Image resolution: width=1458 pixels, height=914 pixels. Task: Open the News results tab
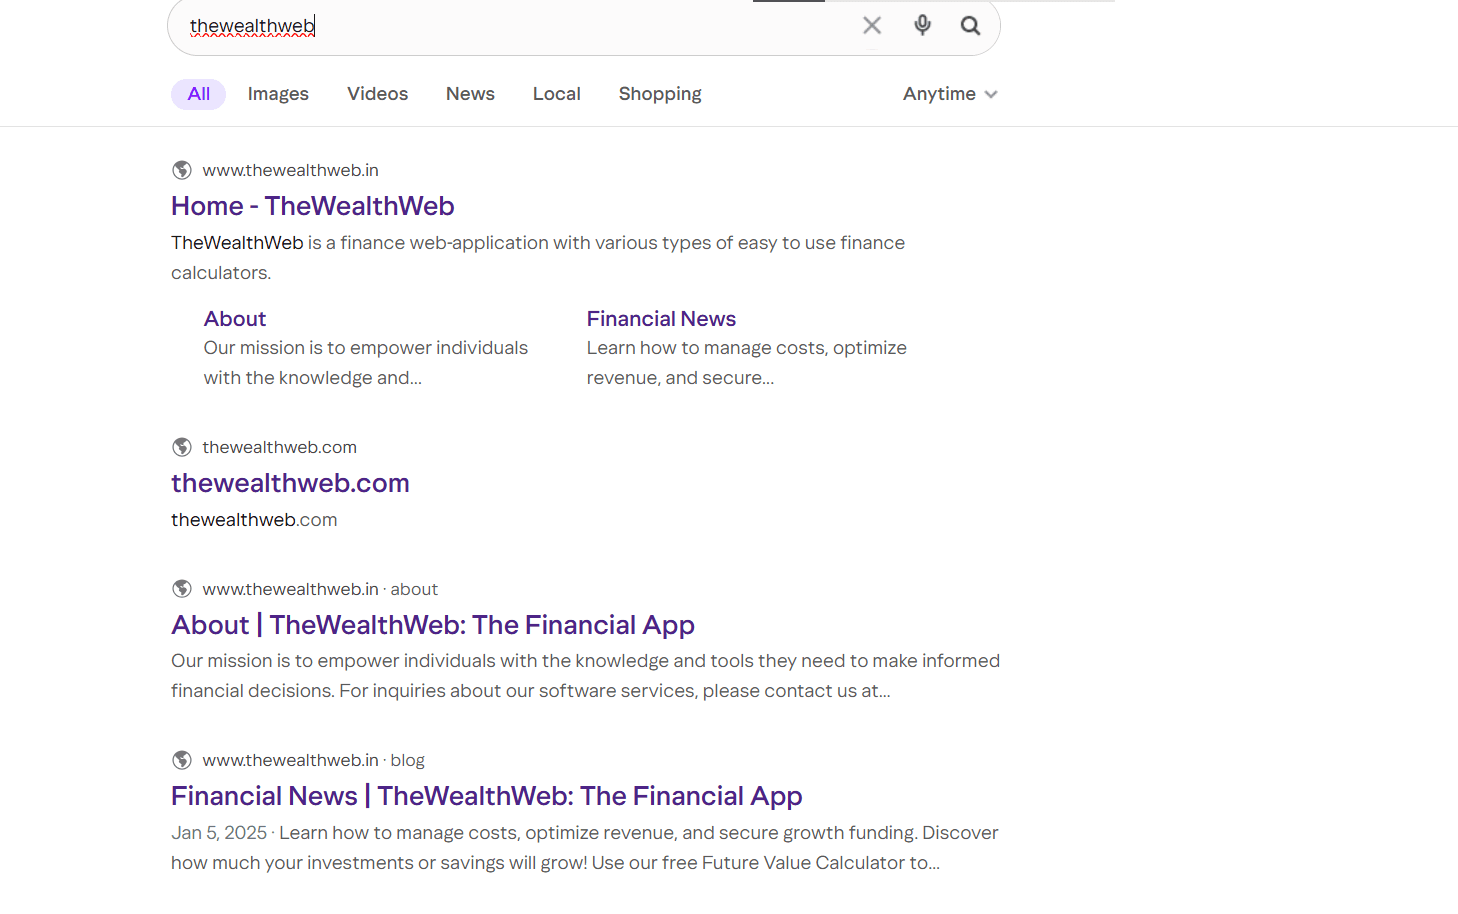[470, 93]
